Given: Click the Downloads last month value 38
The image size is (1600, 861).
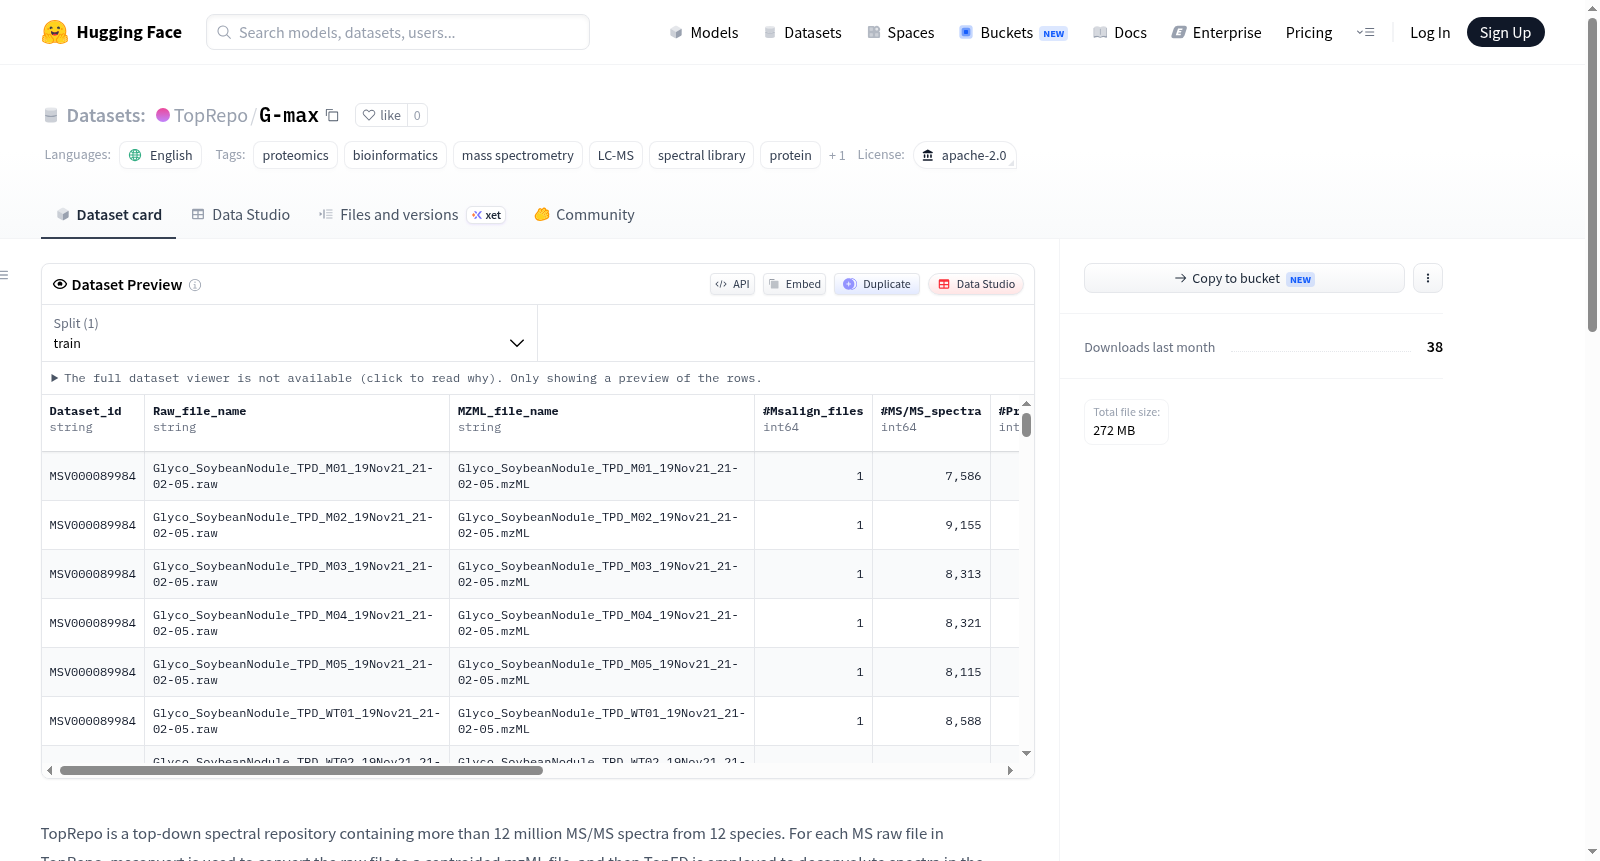Looking at the screenshot, I should [1435, 347].
